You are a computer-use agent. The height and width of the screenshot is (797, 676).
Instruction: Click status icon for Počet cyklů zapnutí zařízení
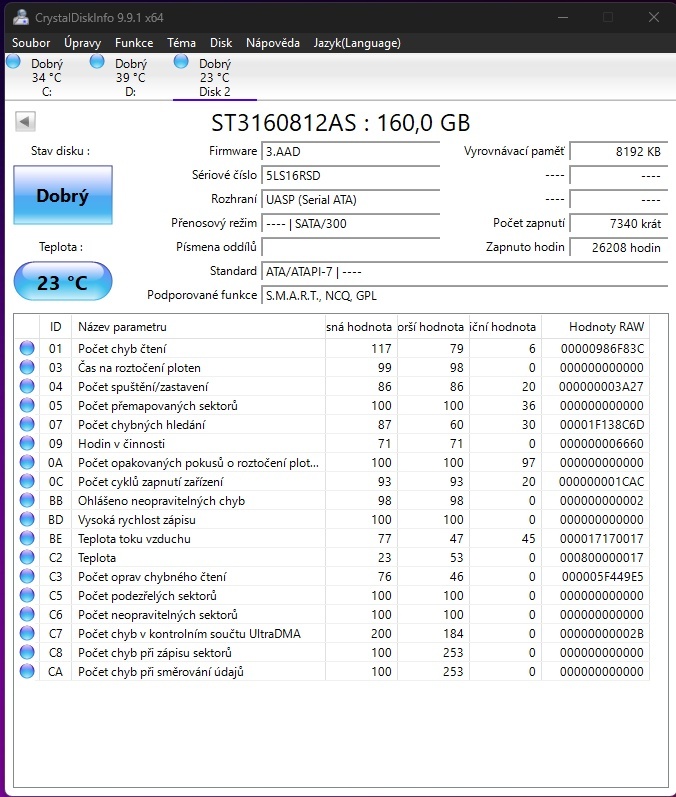point(27,481)
